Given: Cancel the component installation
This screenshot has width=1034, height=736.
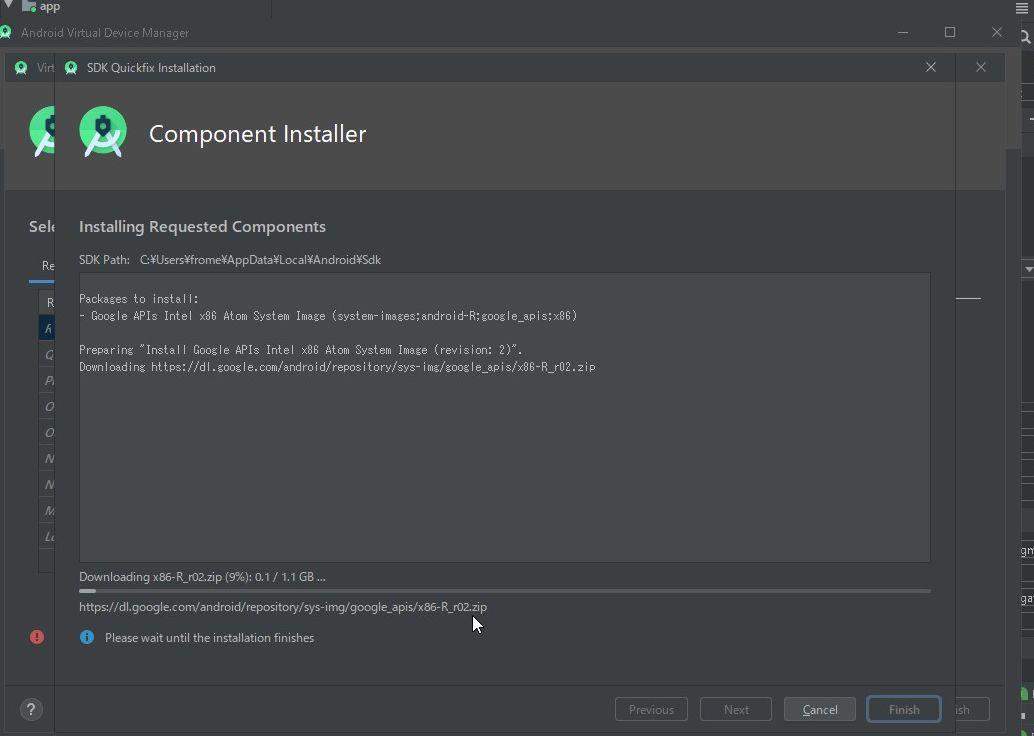Looking at the screenshot, I should pyautogui.click(x=819, y=709).
